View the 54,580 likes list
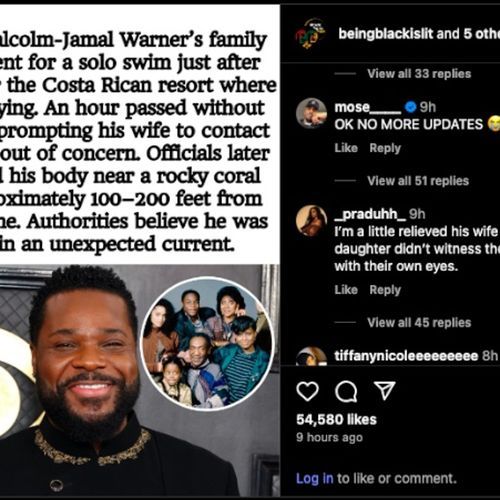Viewport: 500px width, 500px height. pos(336,419)
